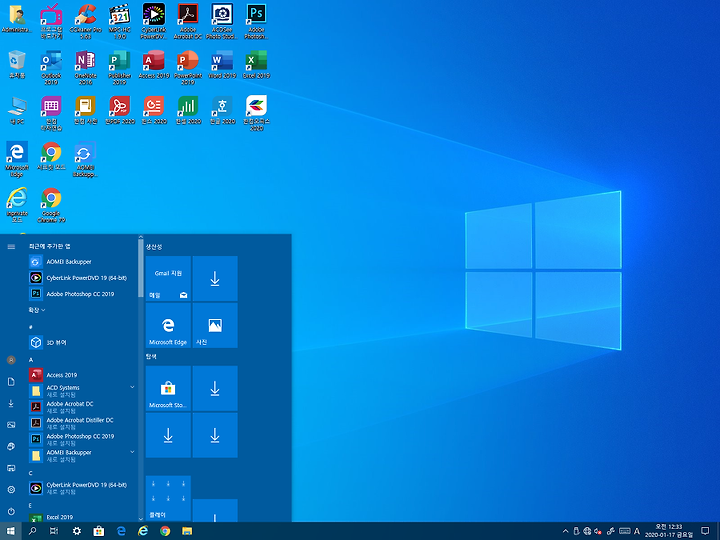Launch Adobe Photoshop from desktop shortcut
This screenshot has height=540, width=720.
[256, 21]
